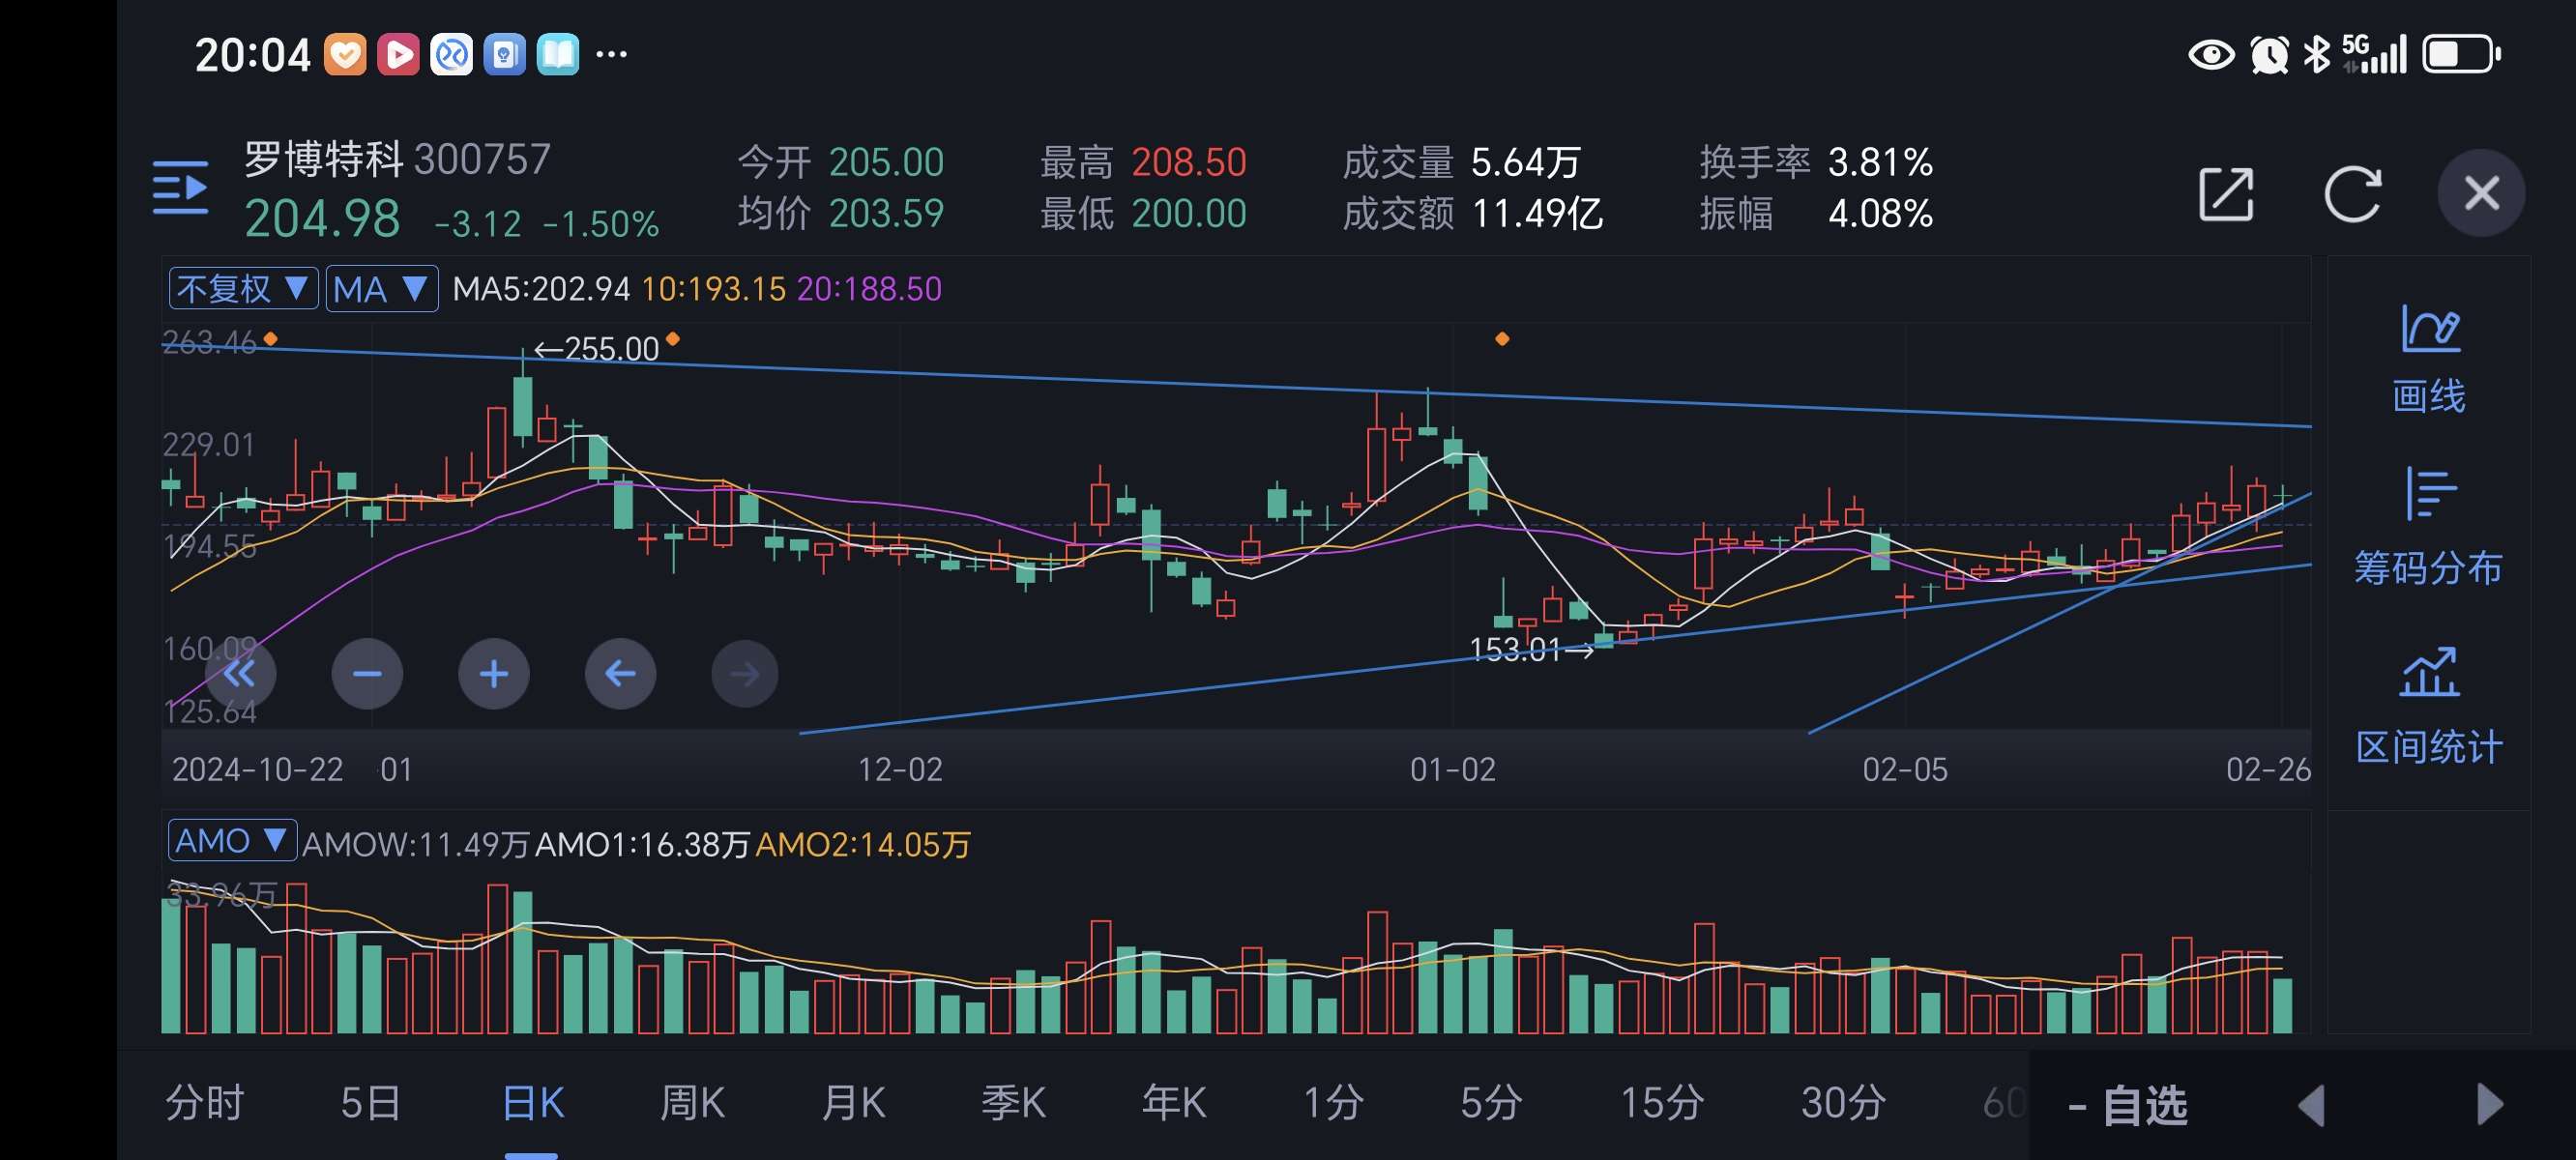Expand the AMO volume indicator dropdown
This screenshot has width=2576, height=1160.
tap(232, 840)
